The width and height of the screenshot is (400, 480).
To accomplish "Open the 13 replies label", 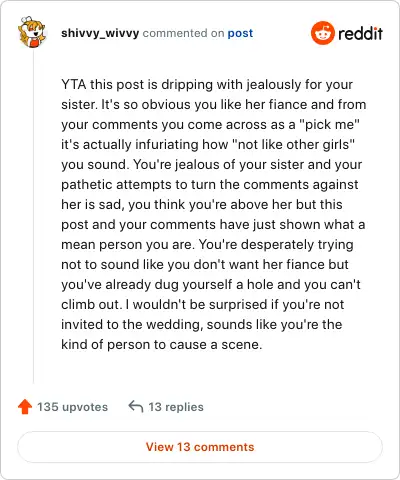I will click(x=176, y=407).
